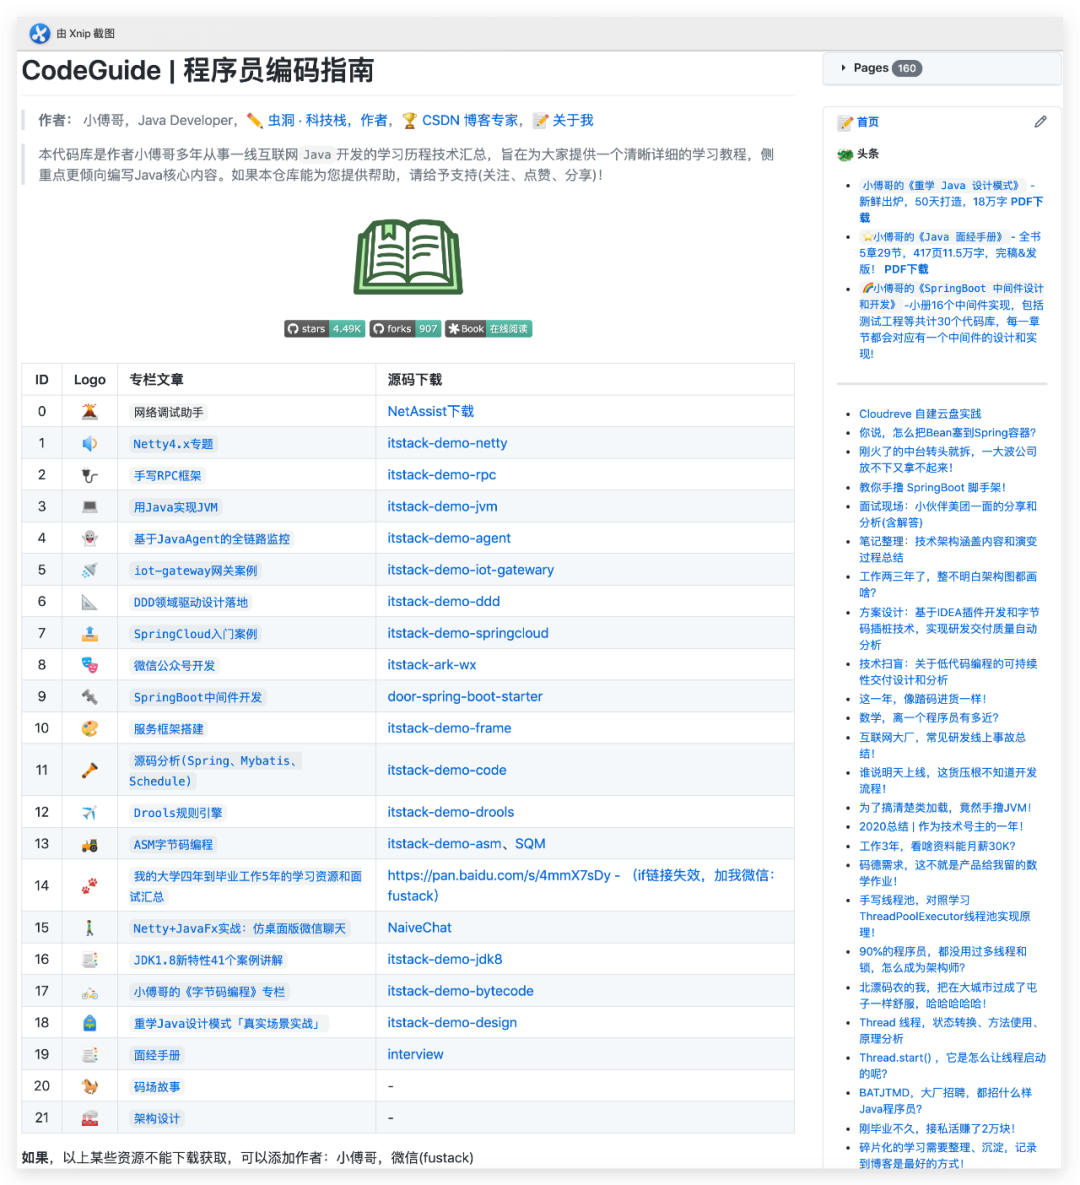Open the 首页 sidebar link
Screen dimensions: 1080x1185
click(868, 122)
